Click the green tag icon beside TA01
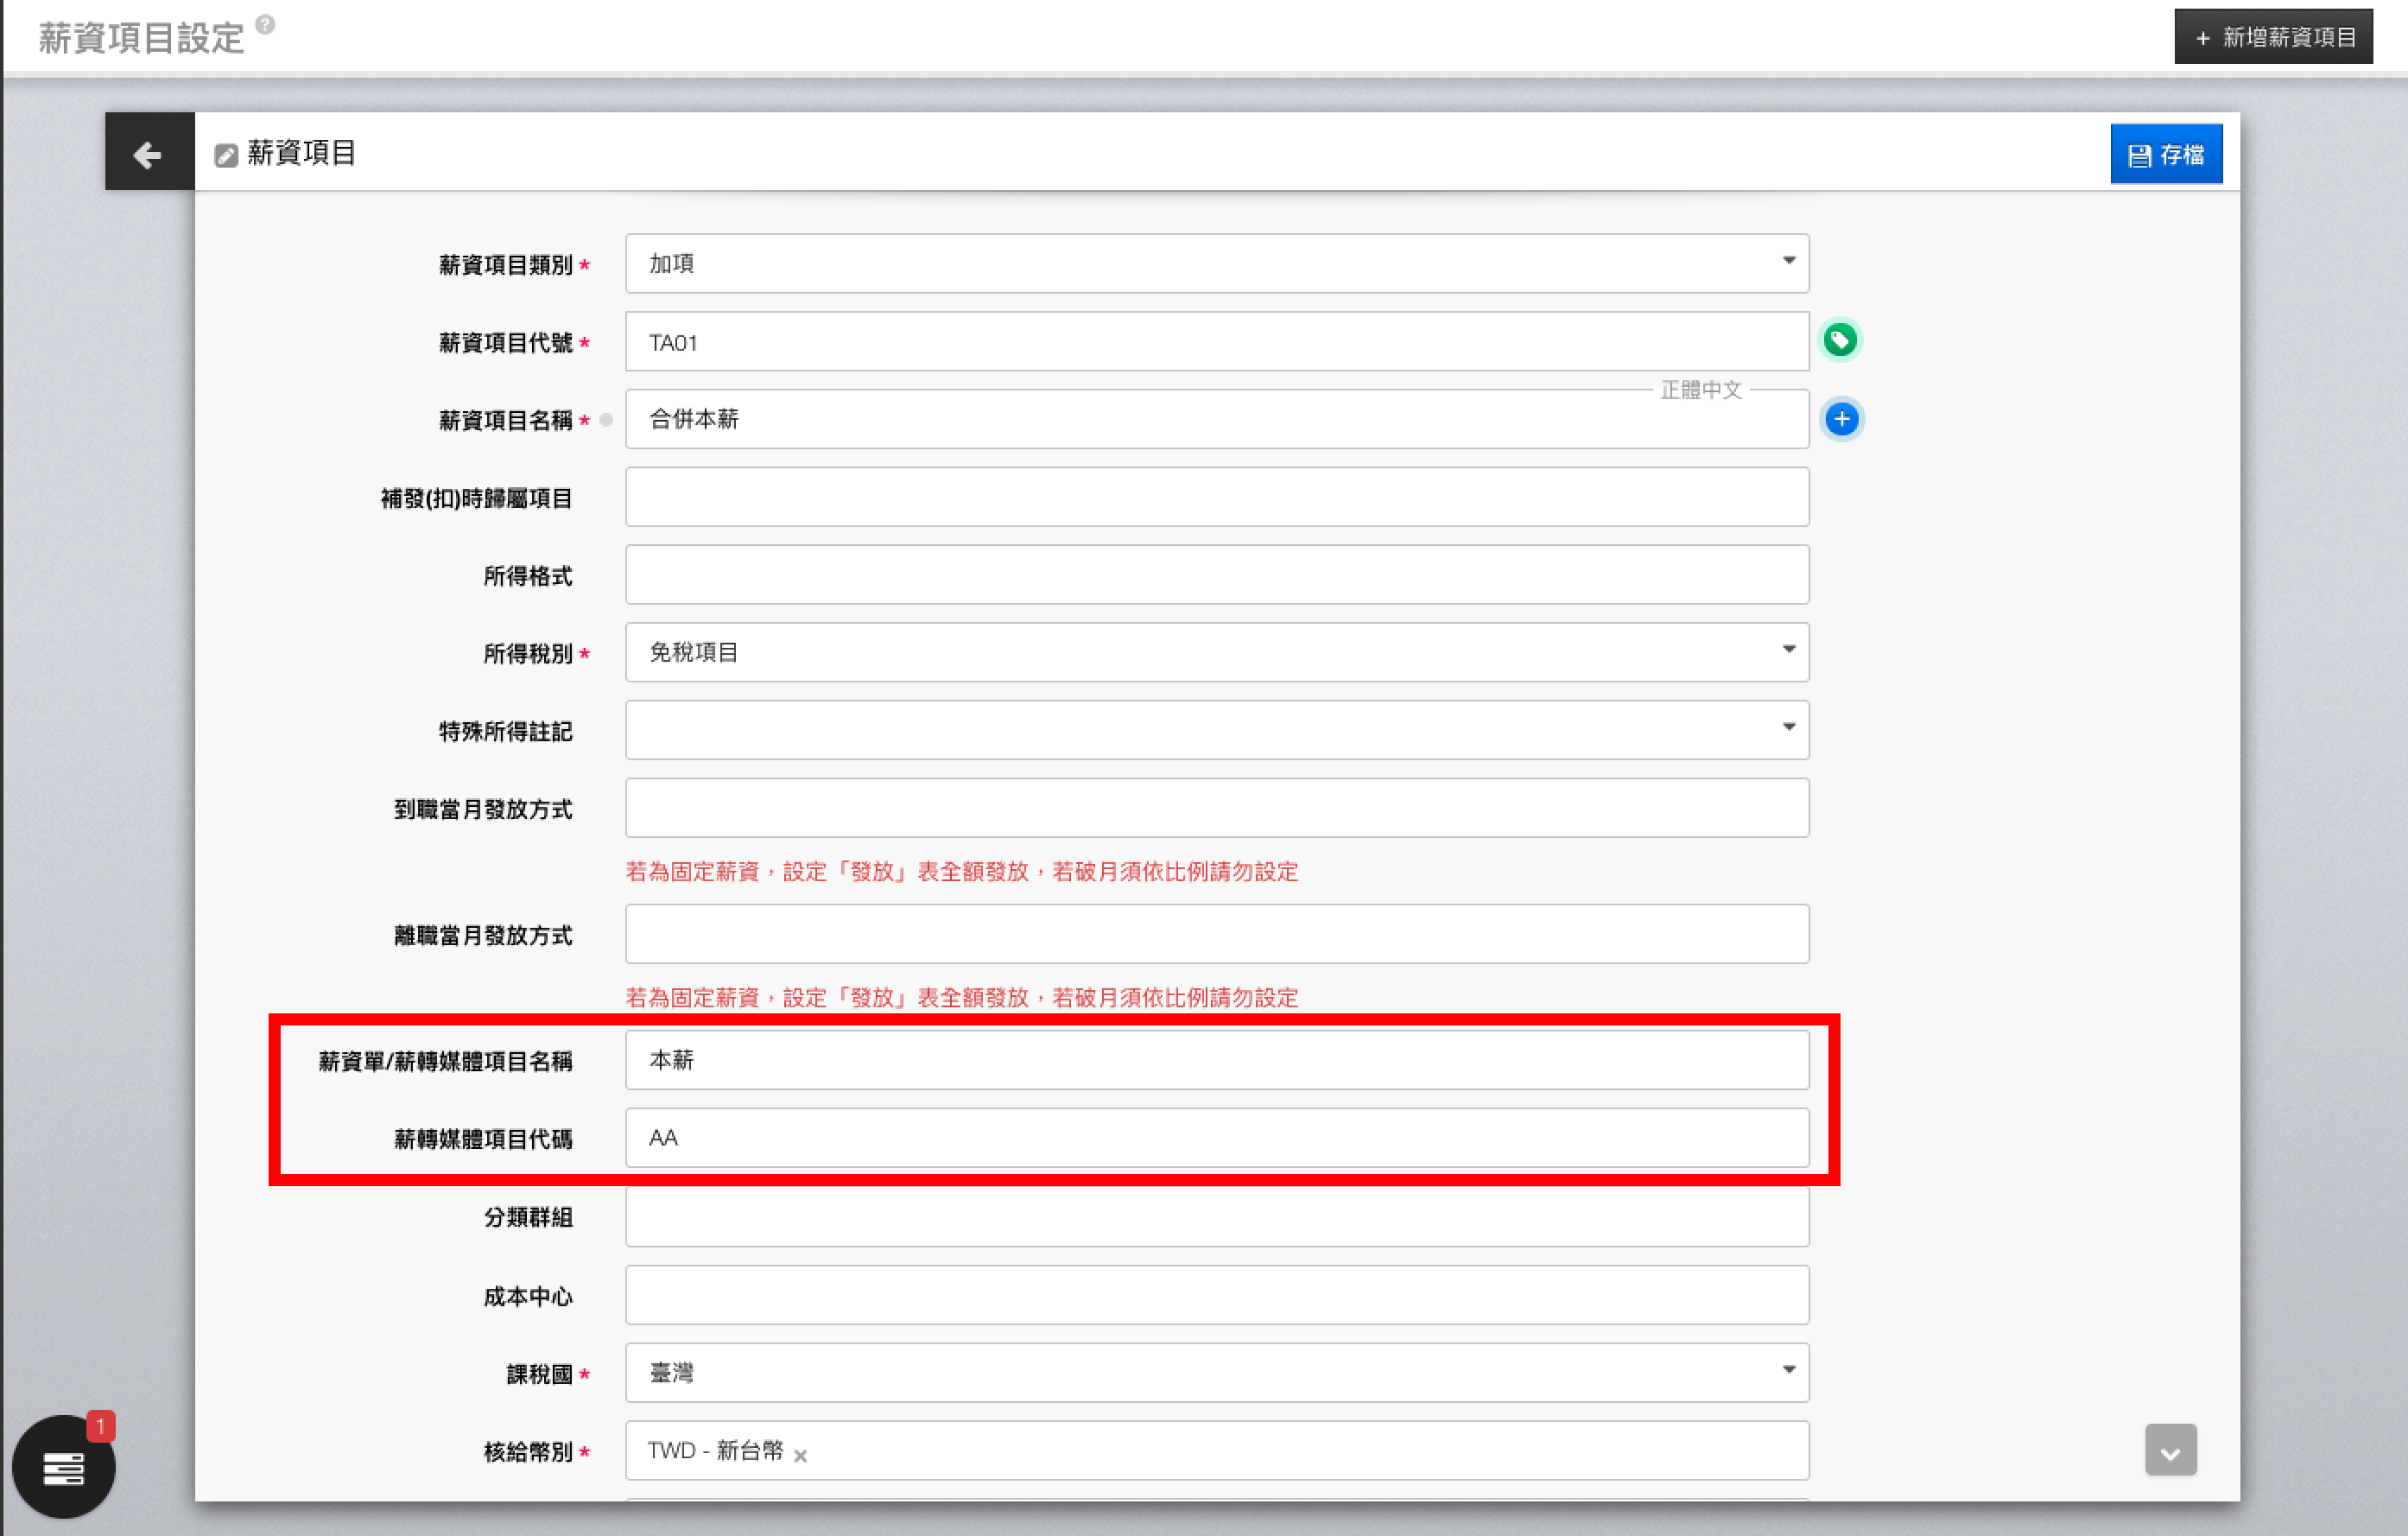The width and height of the screenshot is (2408, 1536). pyautogui.click(x=1840, y=341)
